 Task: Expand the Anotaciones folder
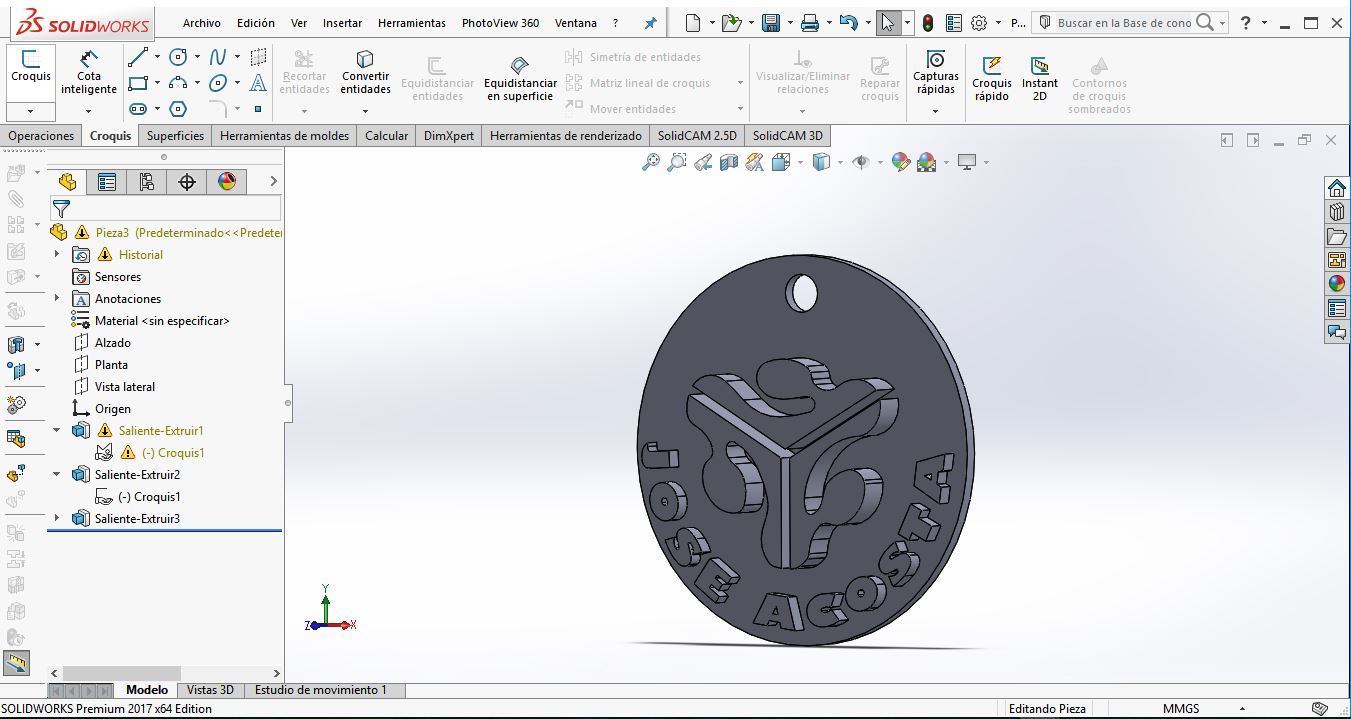(57, 298)
